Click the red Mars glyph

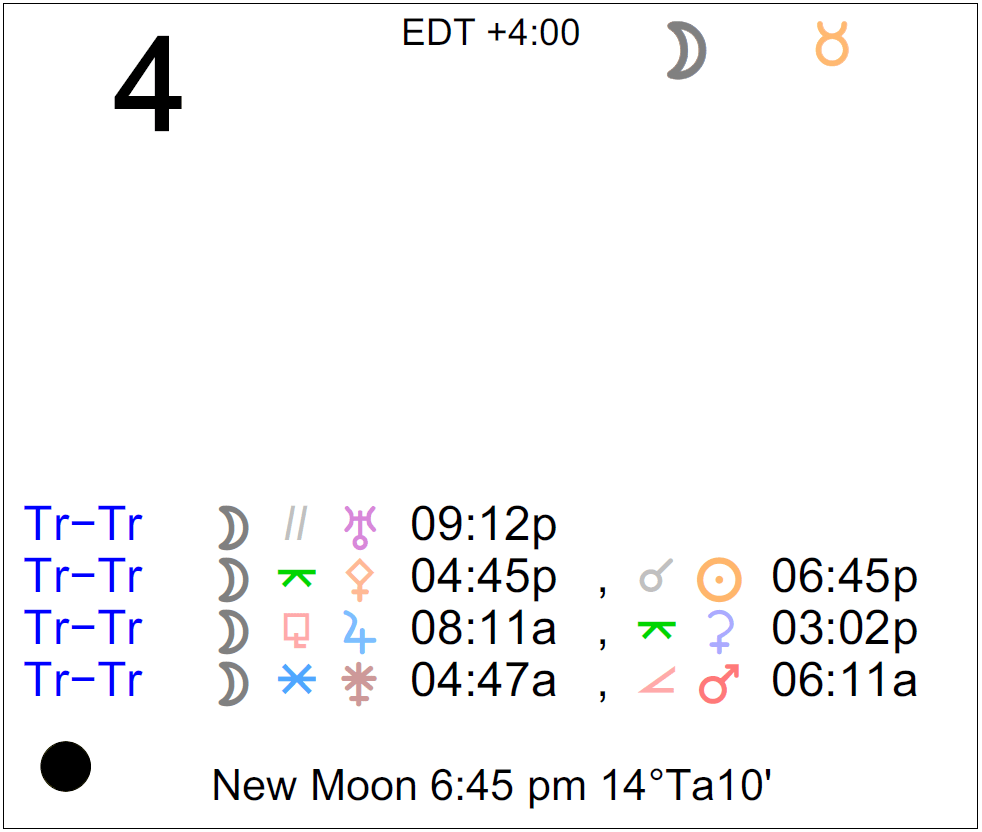tap(719, 682)
